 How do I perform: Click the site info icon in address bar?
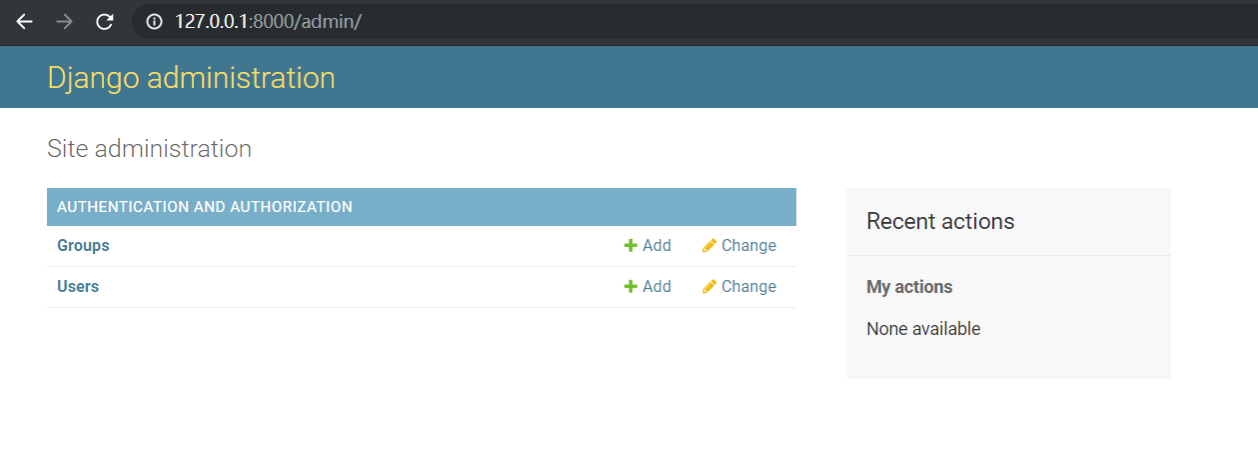154,21
